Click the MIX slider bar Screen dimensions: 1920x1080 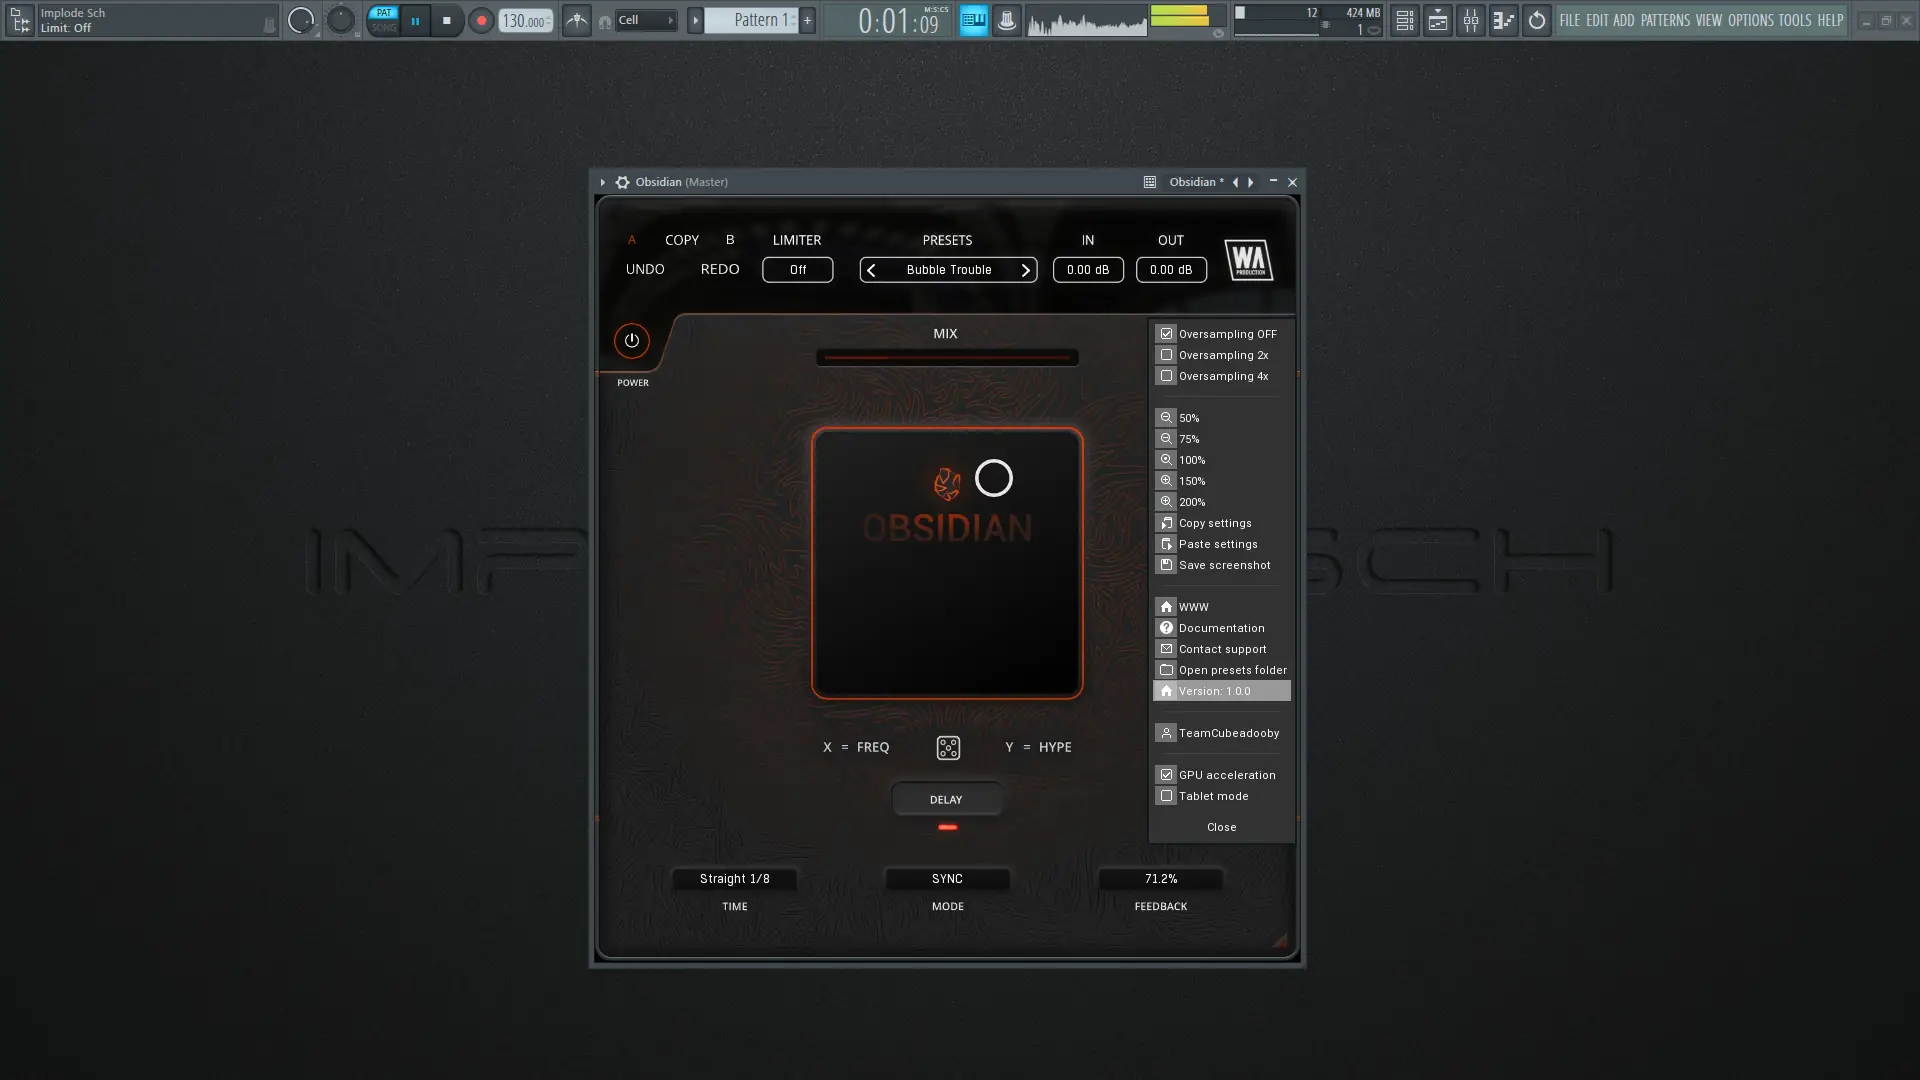(x=946, y=357)
